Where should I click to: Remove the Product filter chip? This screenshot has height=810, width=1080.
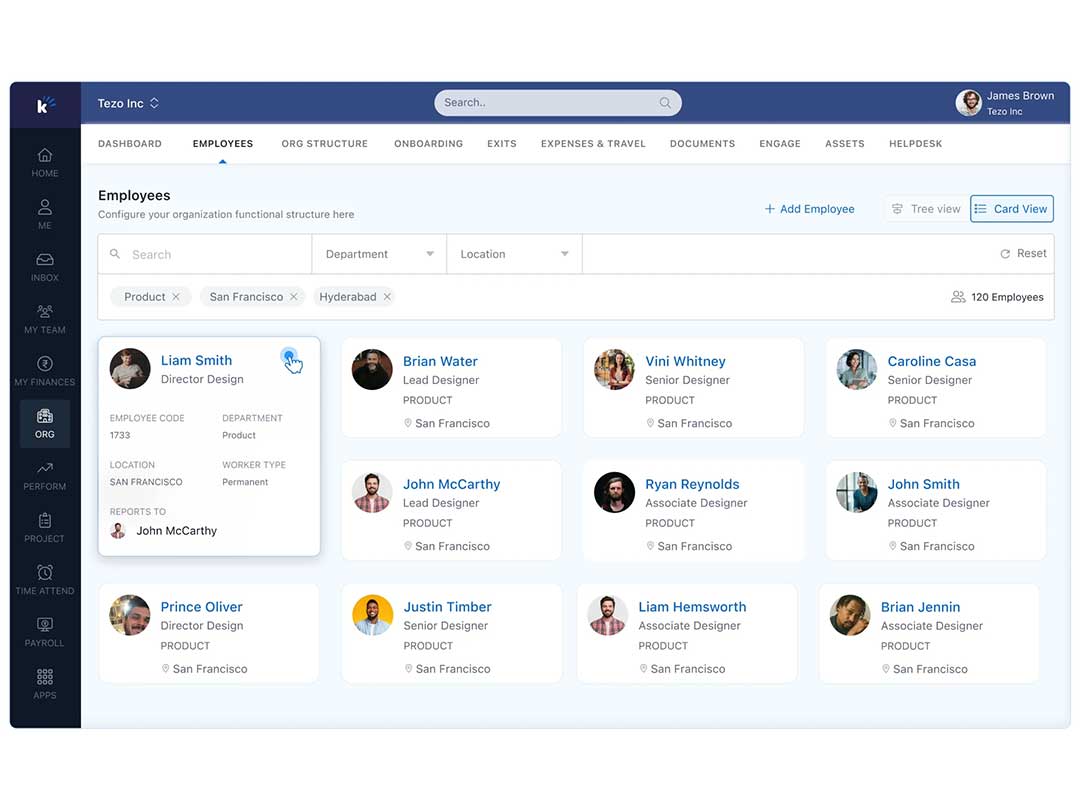coord(176,297)
